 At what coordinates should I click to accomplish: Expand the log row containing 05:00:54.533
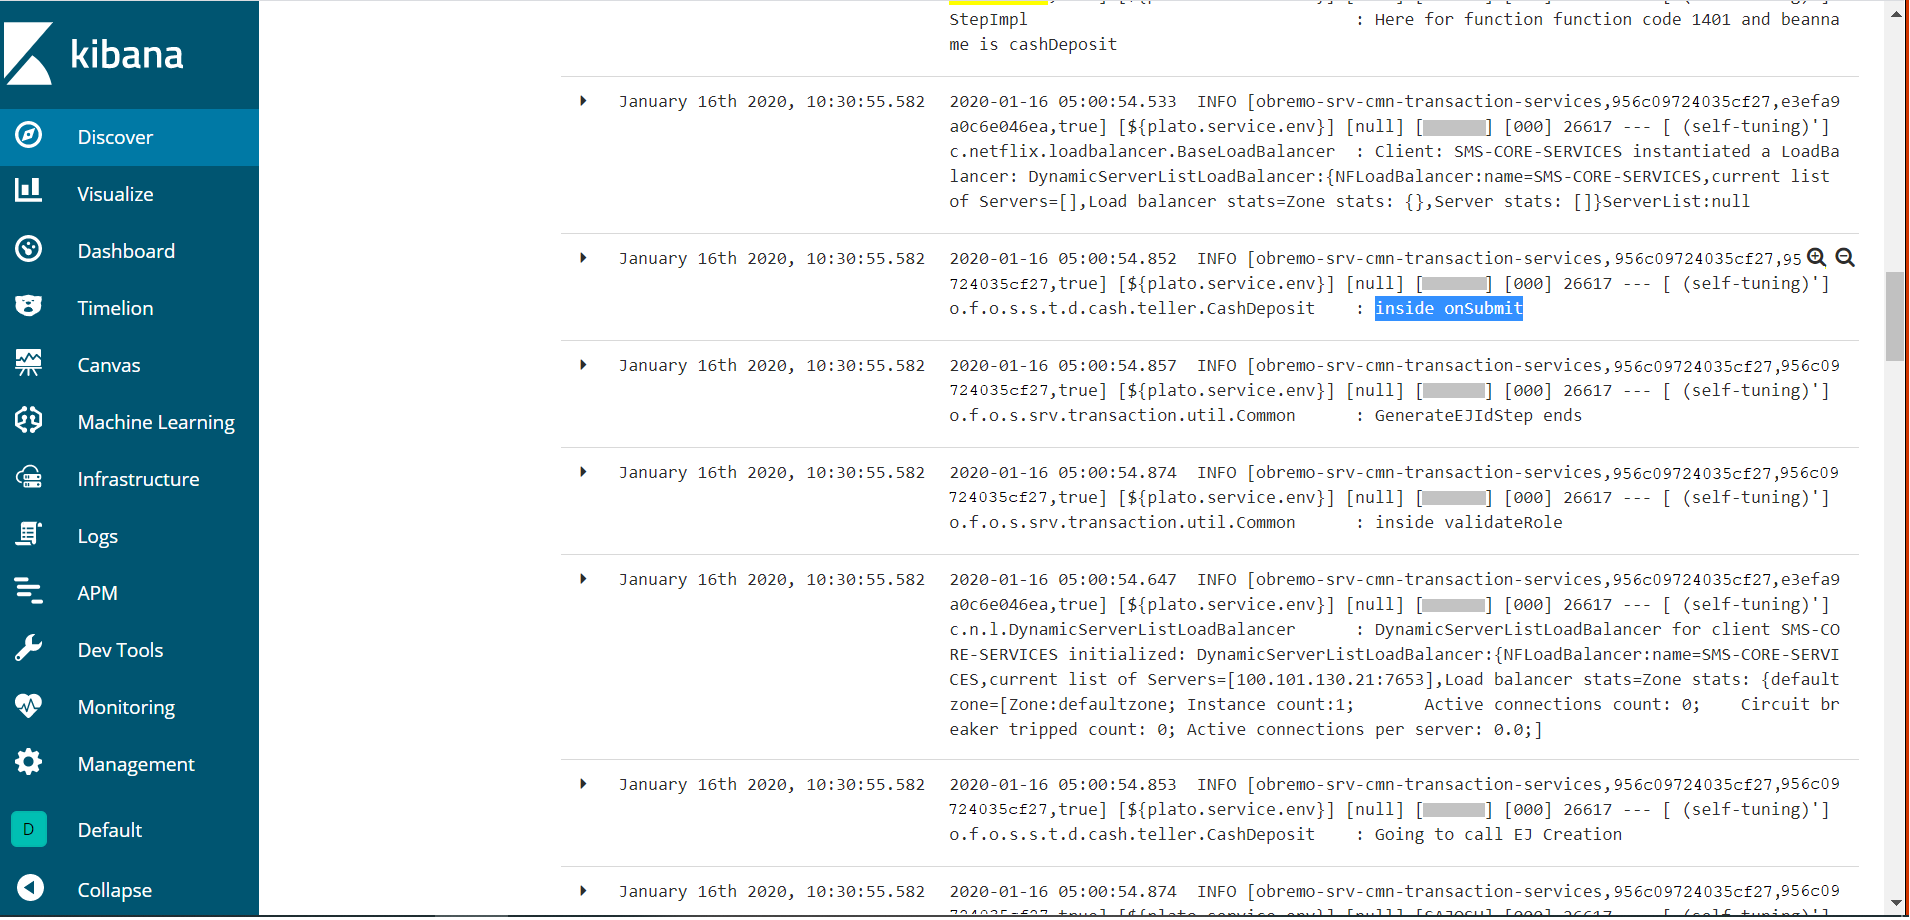[583, 101]
